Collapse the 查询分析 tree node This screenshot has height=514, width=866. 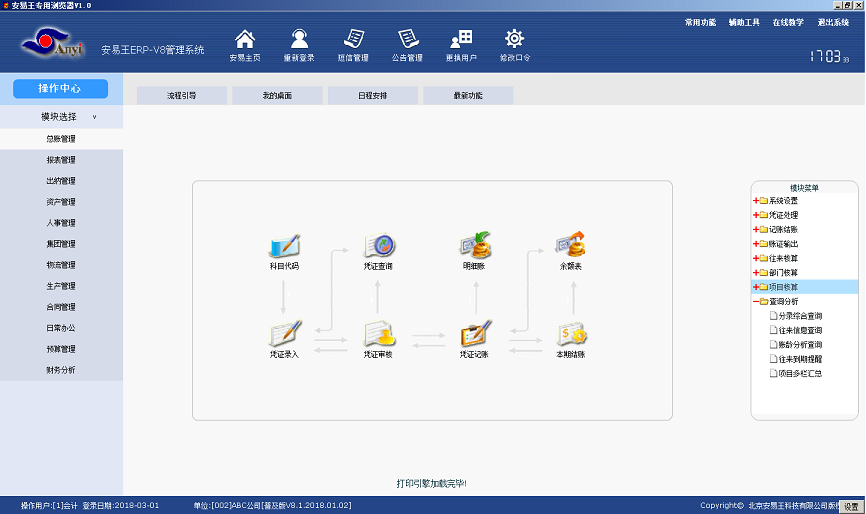point(756,301)
